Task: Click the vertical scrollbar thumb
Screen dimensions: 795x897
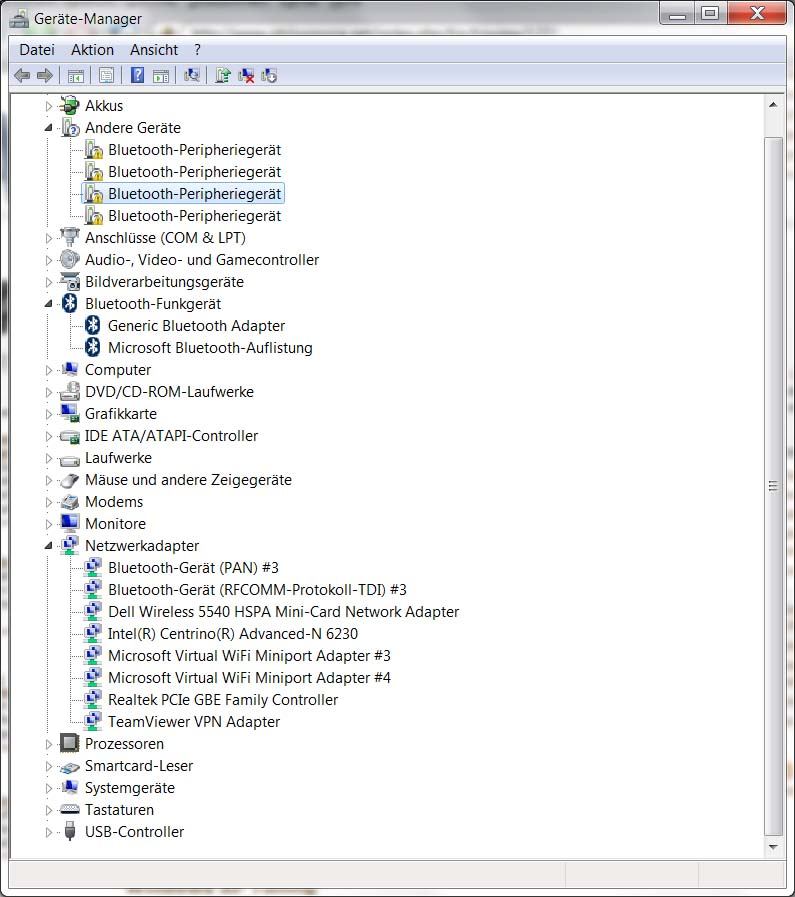Action: click(x=773, y=486)
